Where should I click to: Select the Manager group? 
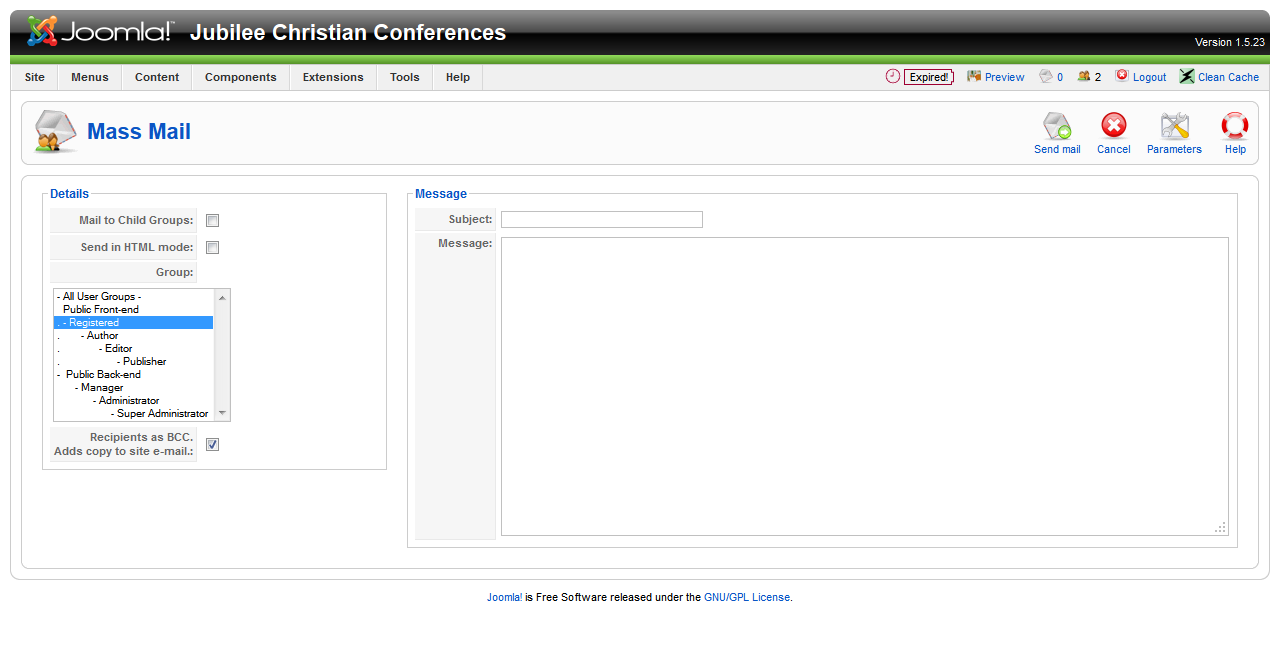[x=134, y=387]
